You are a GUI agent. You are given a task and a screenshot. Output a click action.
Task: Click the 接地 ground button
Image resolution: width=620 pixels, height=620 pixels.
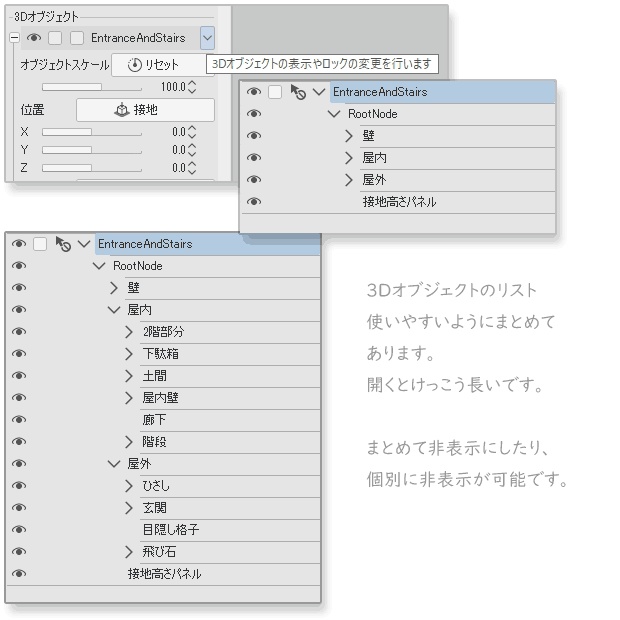(x=145, y=110)
